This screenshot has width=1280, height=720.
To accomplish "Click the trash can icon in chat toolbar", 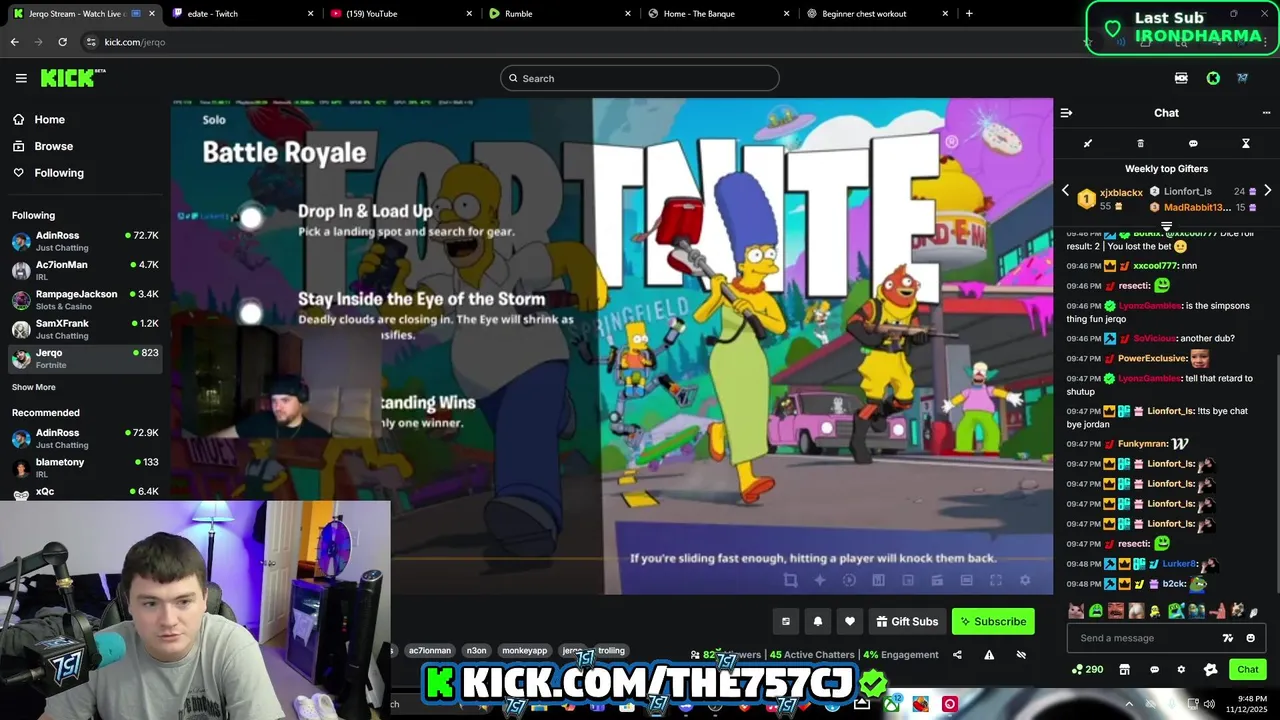I will tap(1140, 144).
